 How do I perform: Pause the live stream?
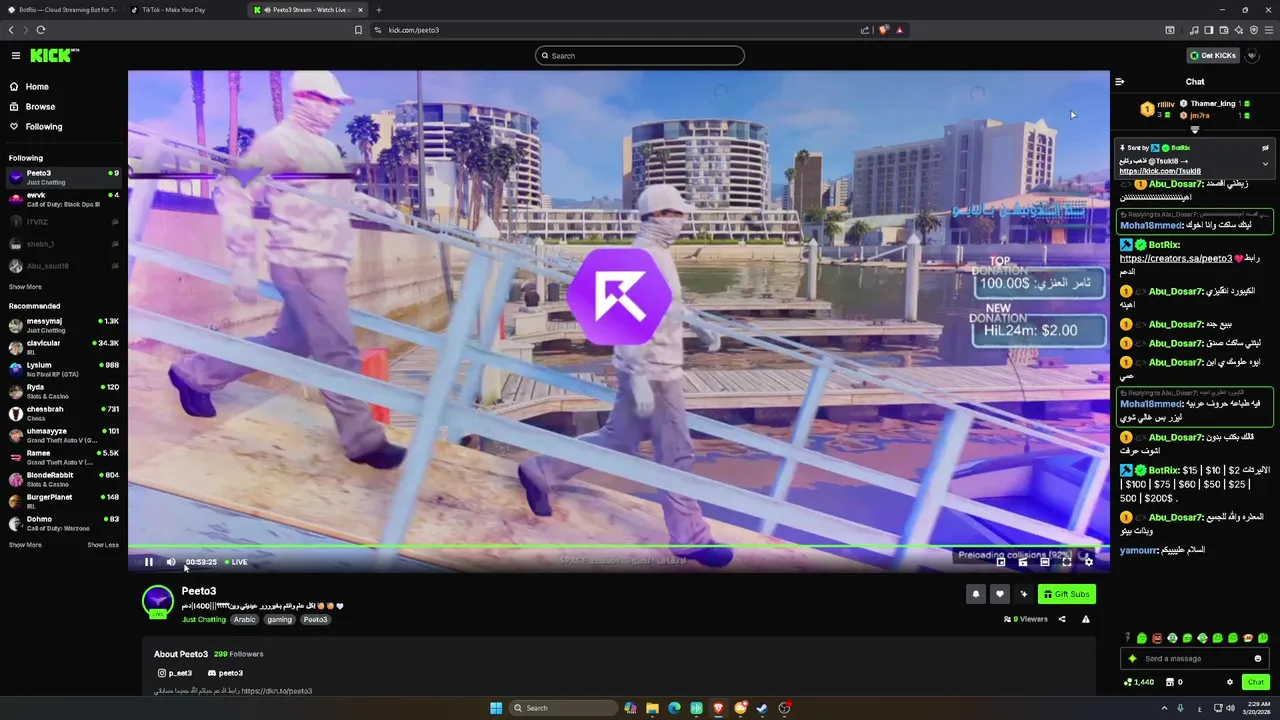(149, 562)
